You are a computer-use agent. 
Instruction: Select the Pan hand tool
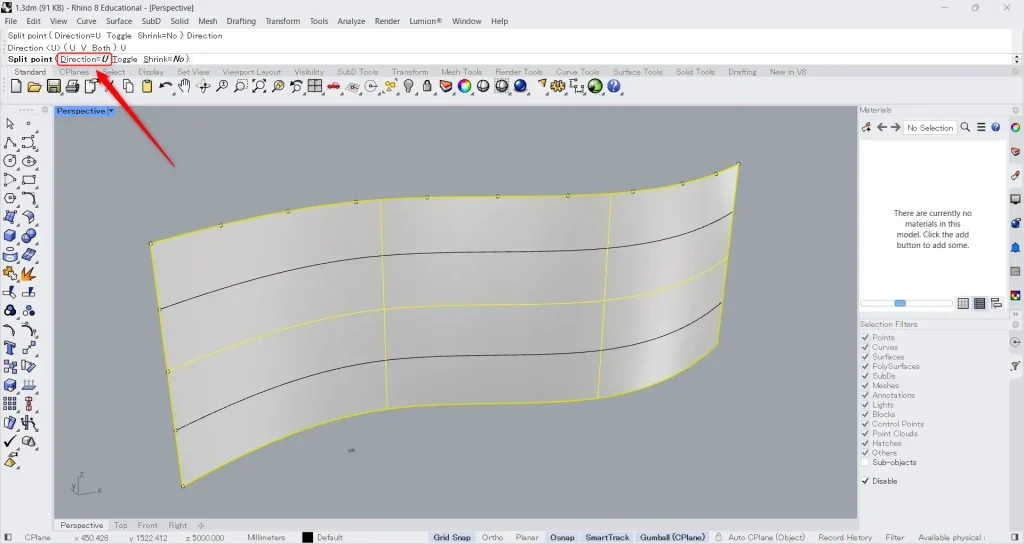(x=184, y=86)
